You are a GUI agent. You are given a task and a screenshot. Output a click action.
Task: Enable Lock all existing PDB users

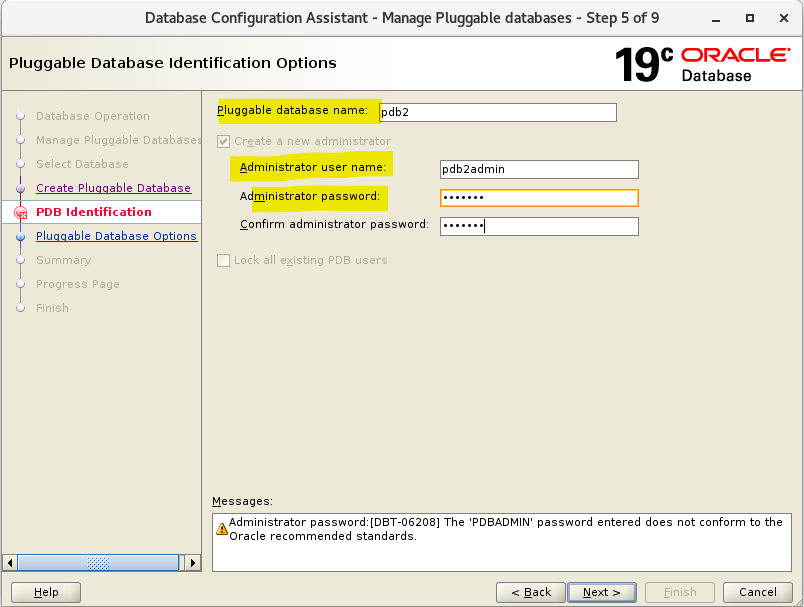[224, 260]
